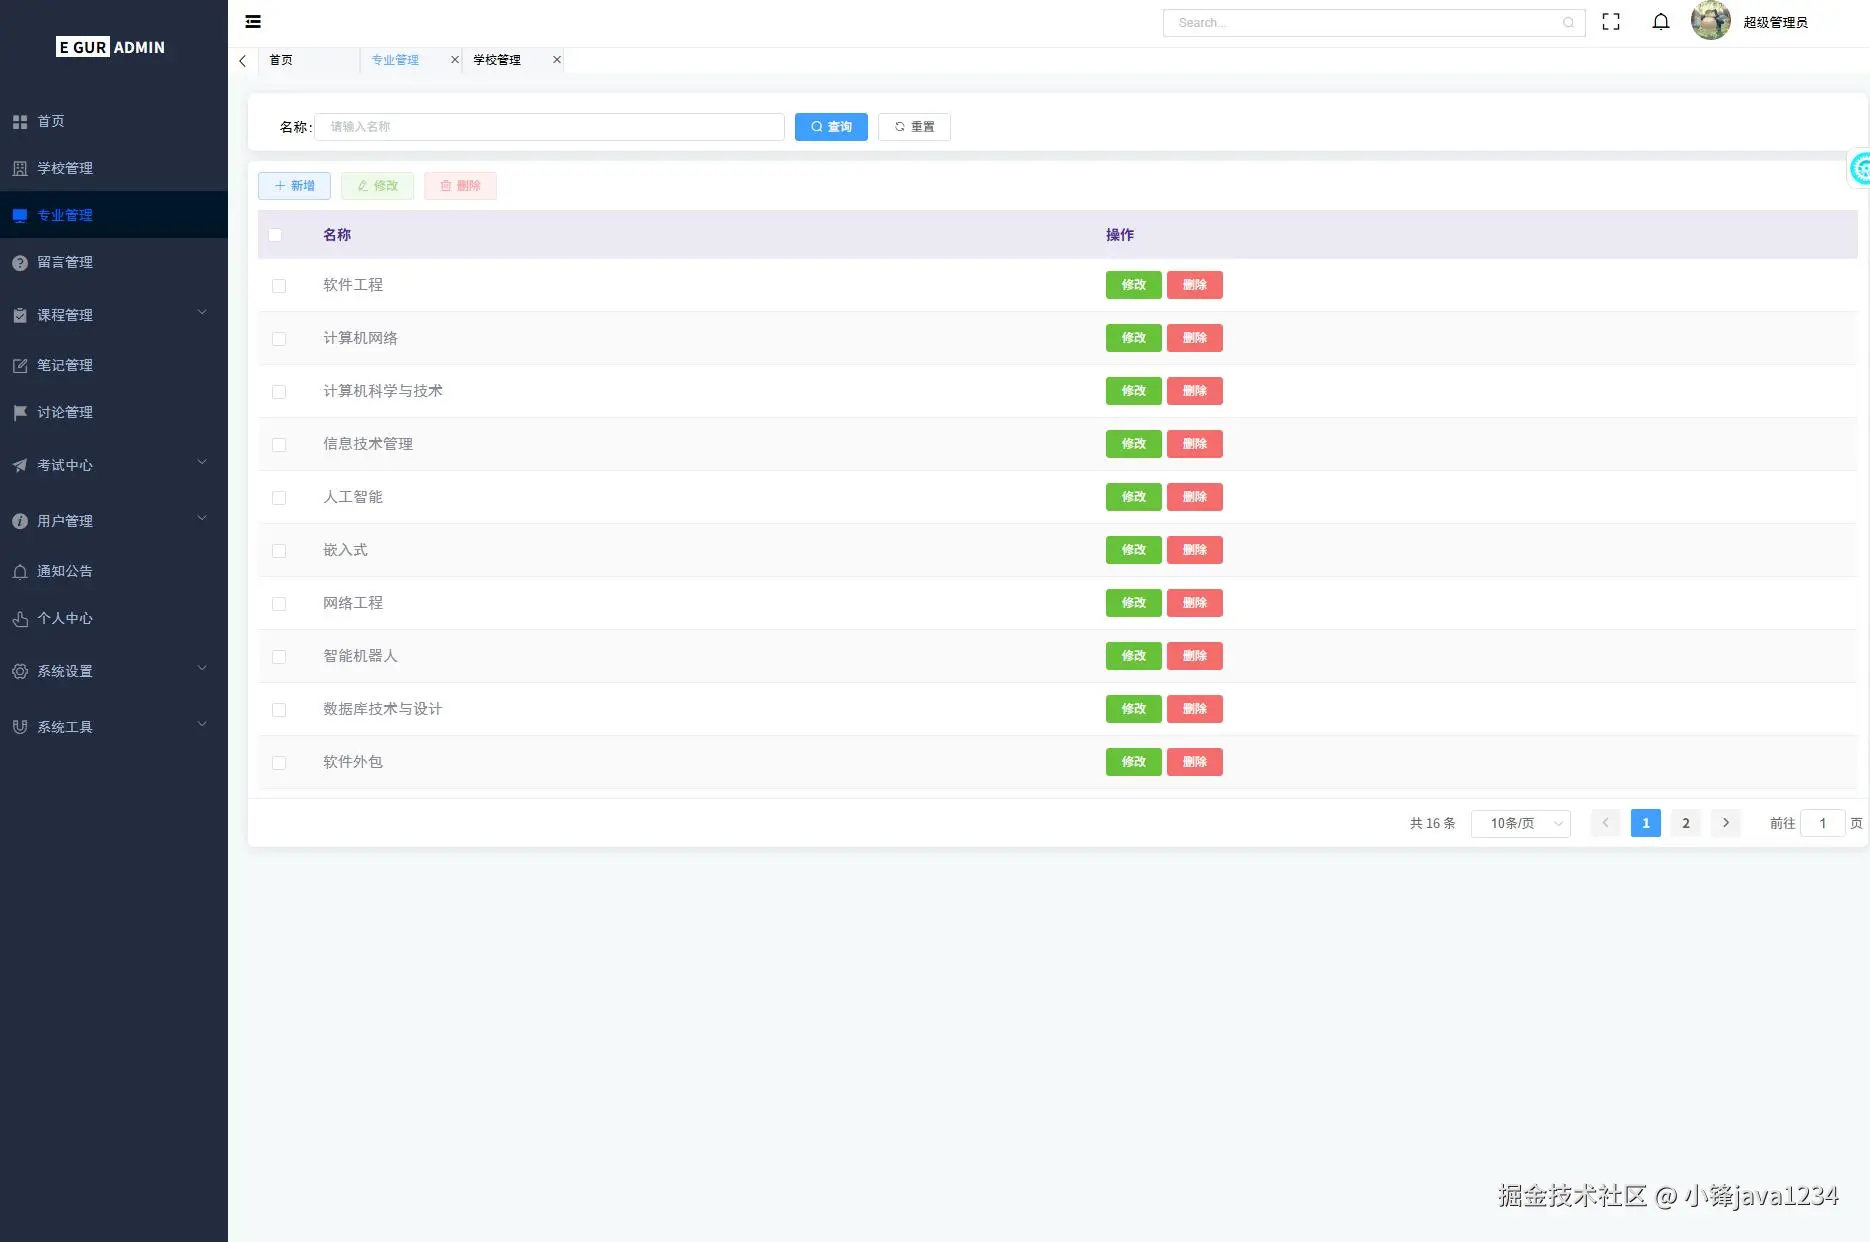1870x1242 pixels.
Task: Click the search magnifier icon in top bar
Action: (x=1568, y=23)
